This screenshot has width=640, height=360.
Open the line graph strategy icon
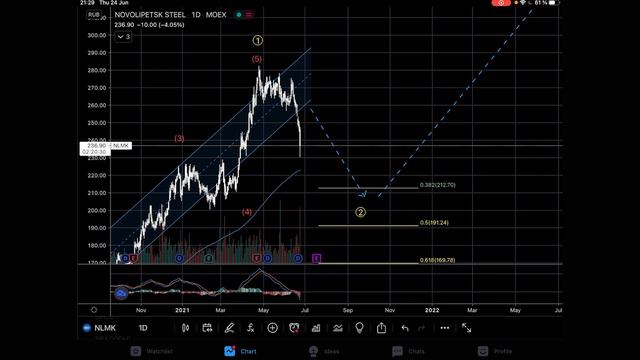click(338, 328)
